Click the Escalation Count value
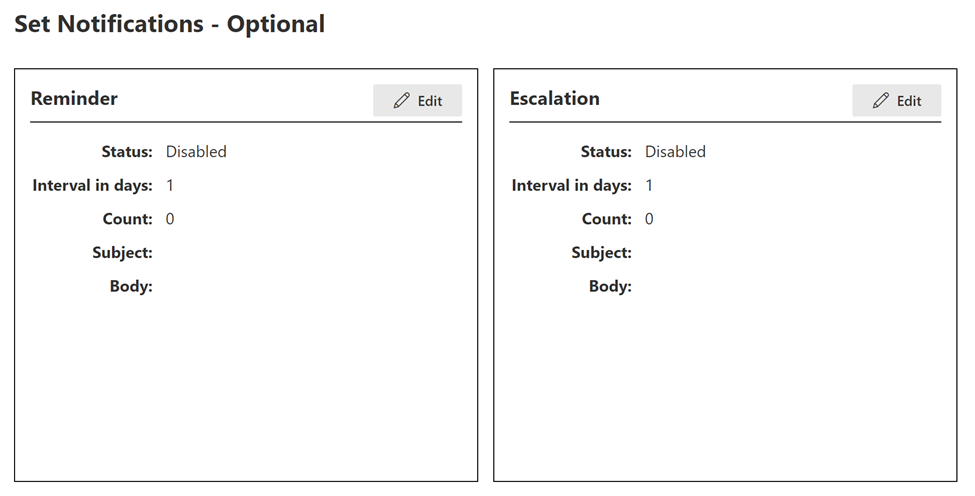975x496 pixels. pos(649,219)
